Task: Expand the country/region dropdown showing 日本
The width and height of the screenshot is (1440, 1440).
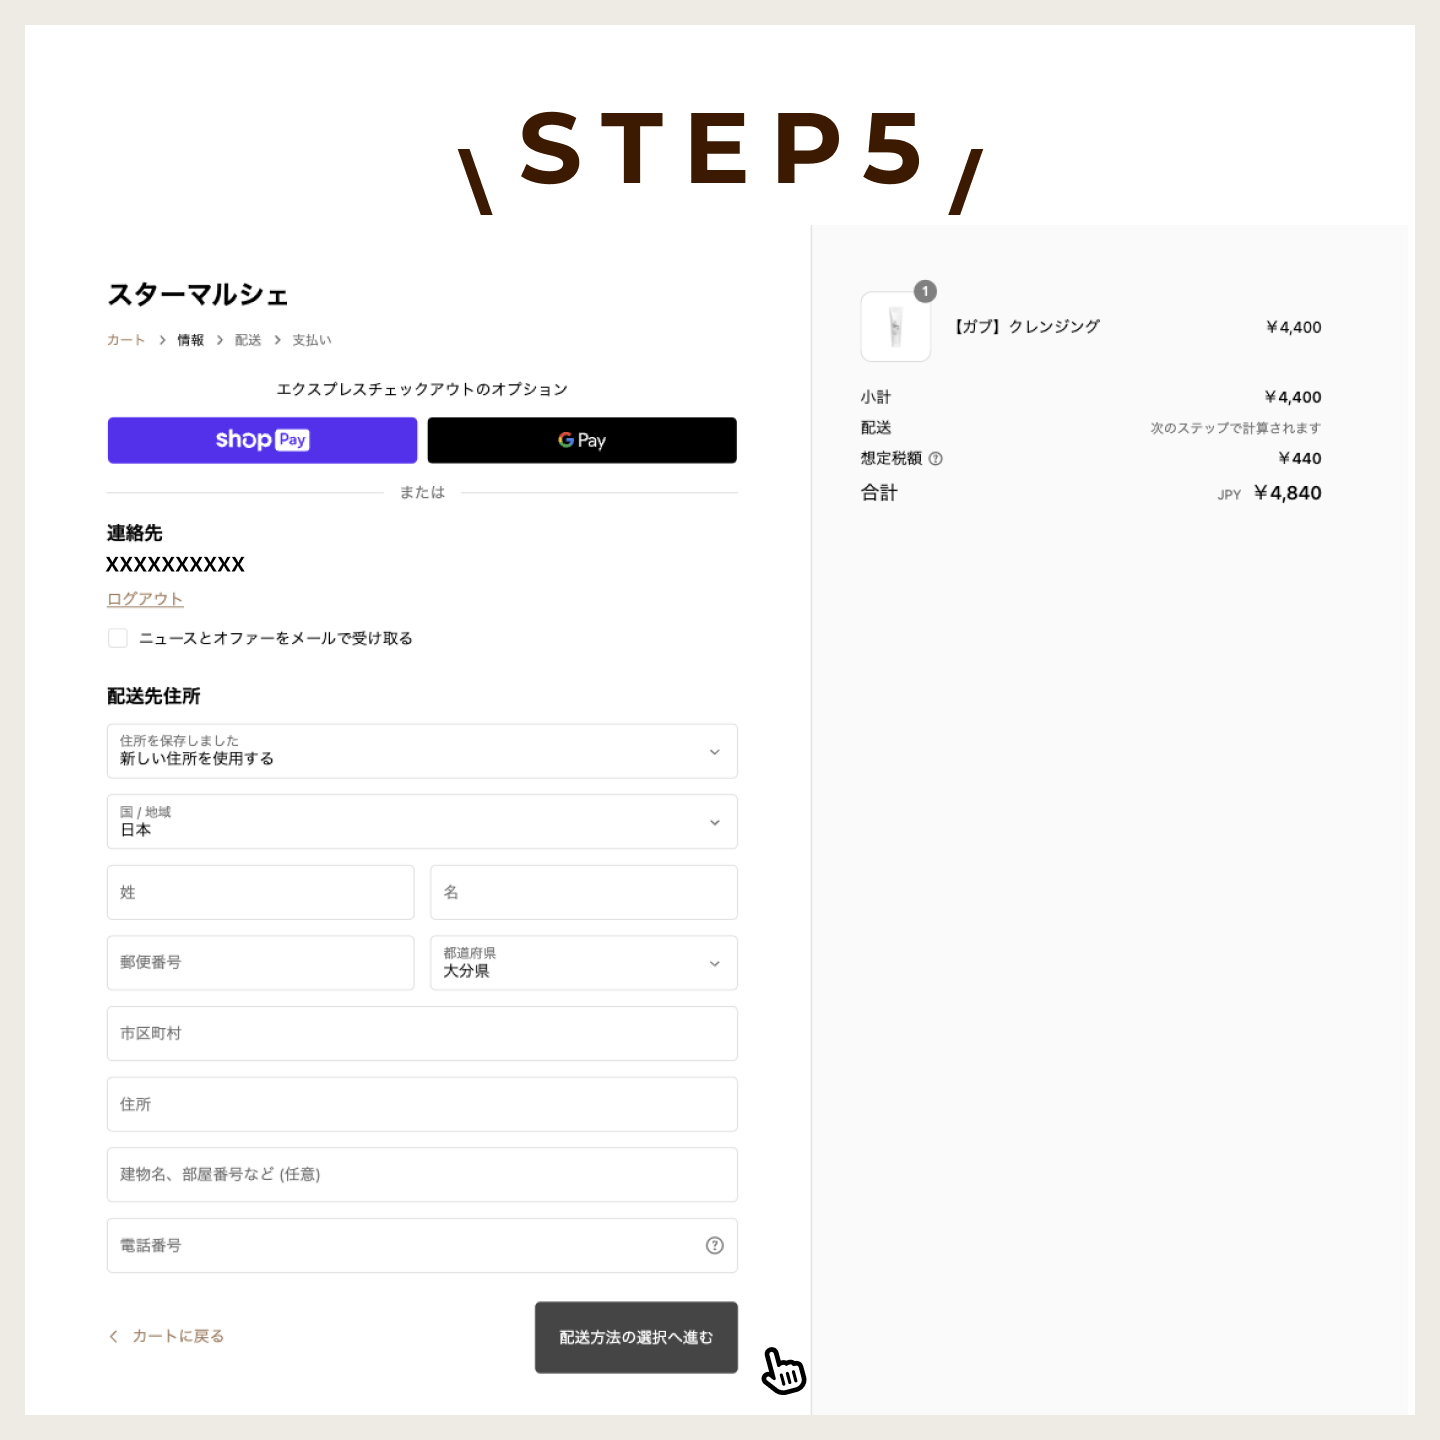Action: click(x=422, y=822)
